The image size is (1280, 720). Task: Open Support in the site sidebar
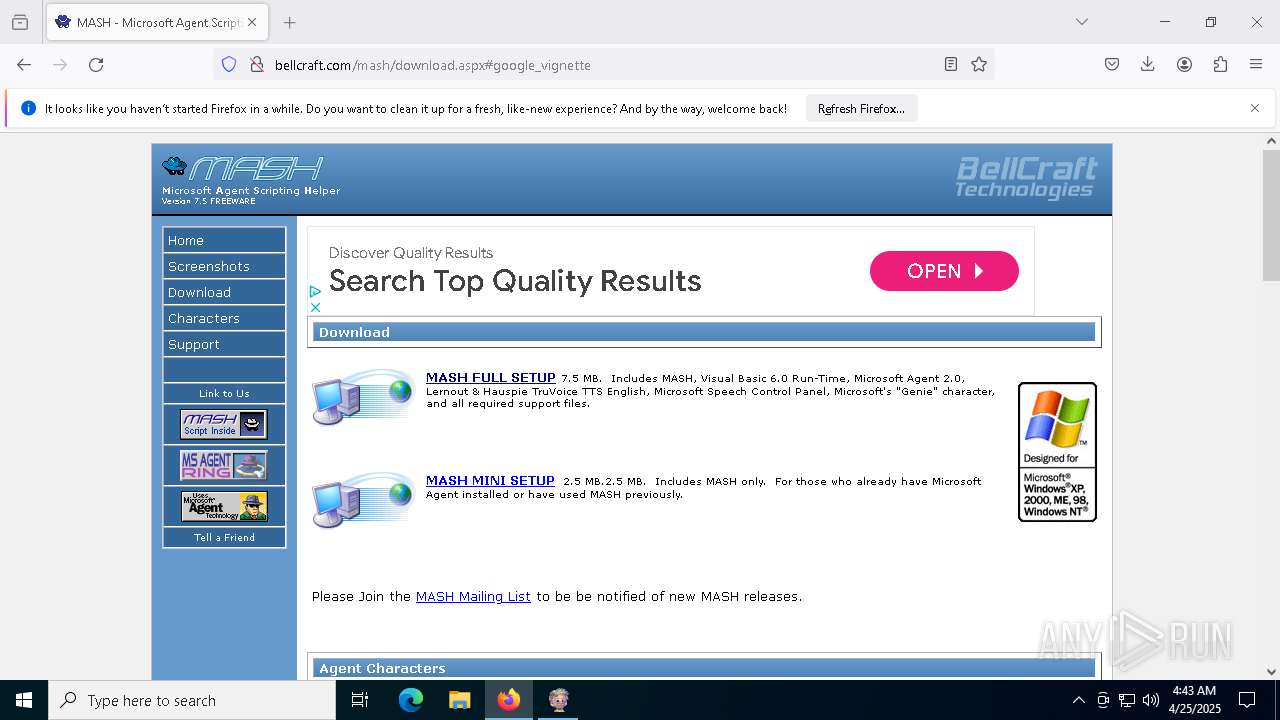coord(224,344)
